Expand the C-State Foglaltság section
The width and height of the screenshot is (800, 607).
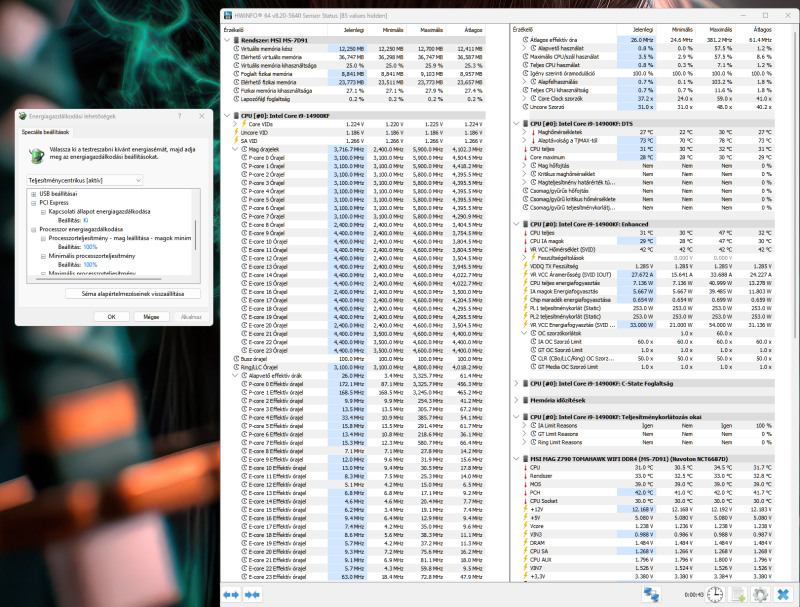coord(516,384)
